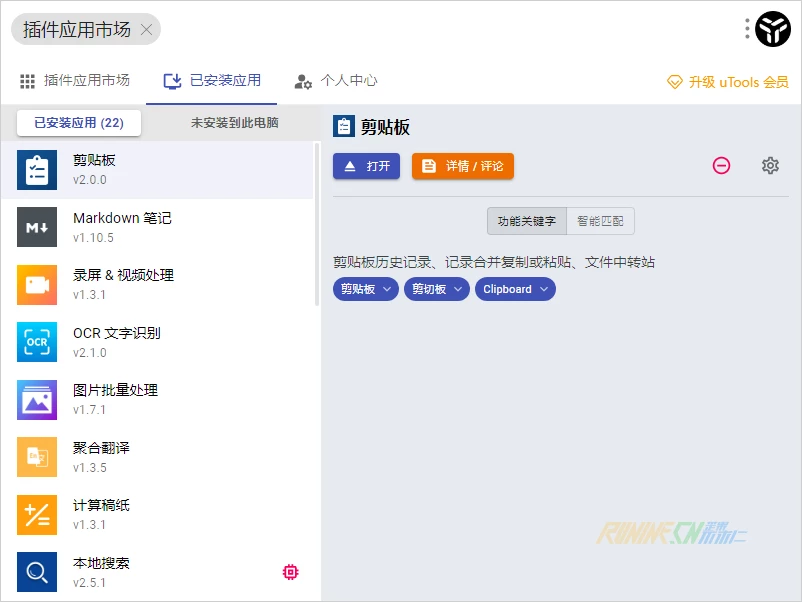Switch to 智能匹配 view
This screenshot has height=602, width=802.
(600, 221)
